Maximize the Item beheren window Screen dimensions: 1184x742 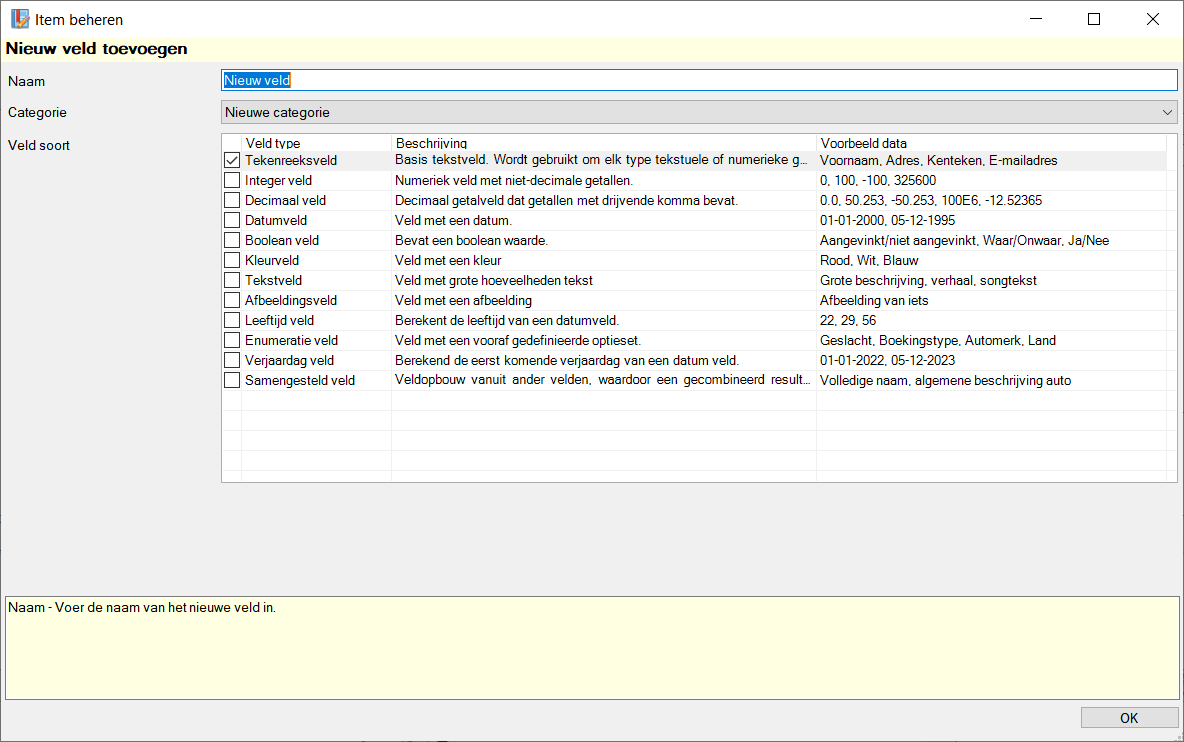coord(1094,19)
